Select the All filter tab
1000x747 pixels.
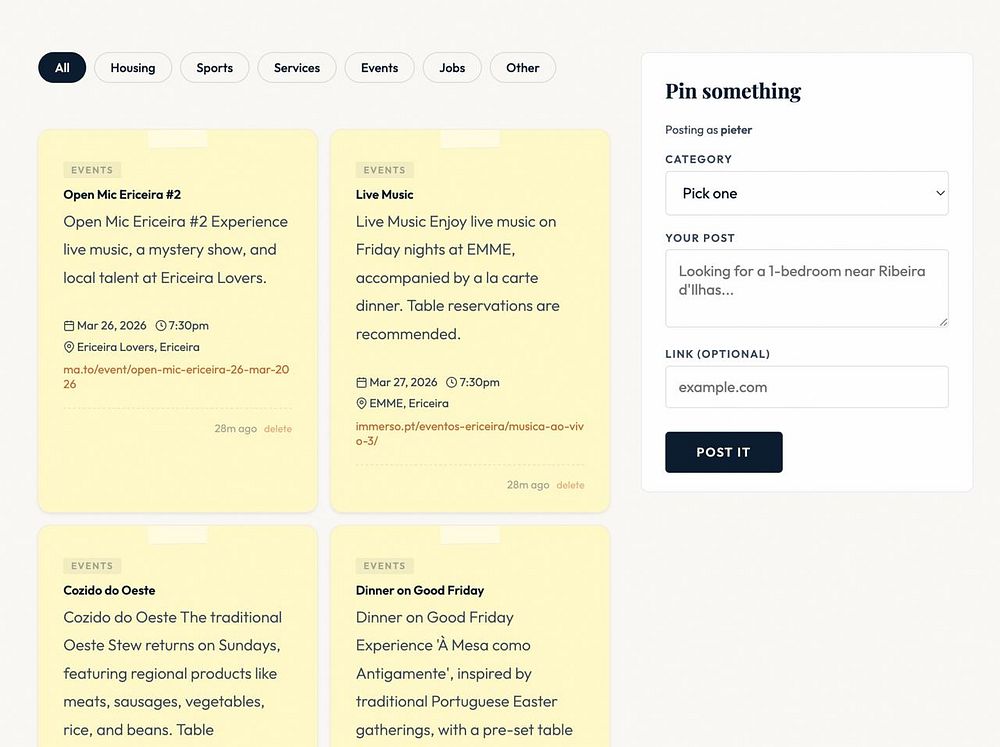(62, 68)
